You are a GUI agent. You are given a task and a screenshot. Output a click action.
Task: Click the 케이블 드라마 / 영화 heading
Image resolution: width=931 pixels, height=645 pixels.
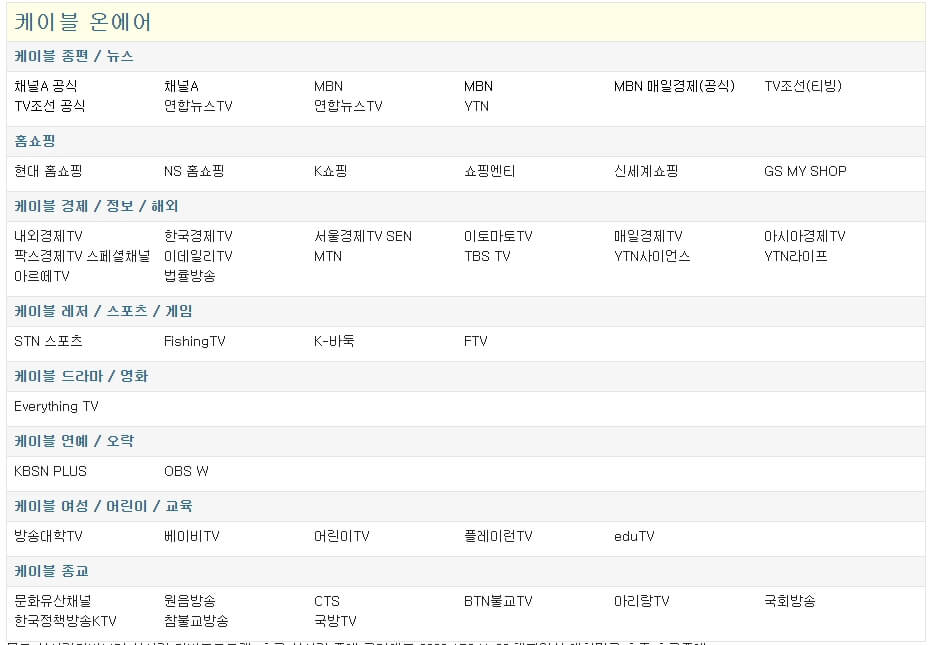pos(81,376)
